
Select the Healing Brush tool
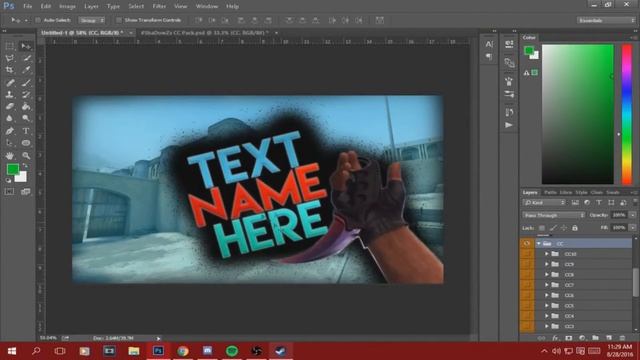10,82
